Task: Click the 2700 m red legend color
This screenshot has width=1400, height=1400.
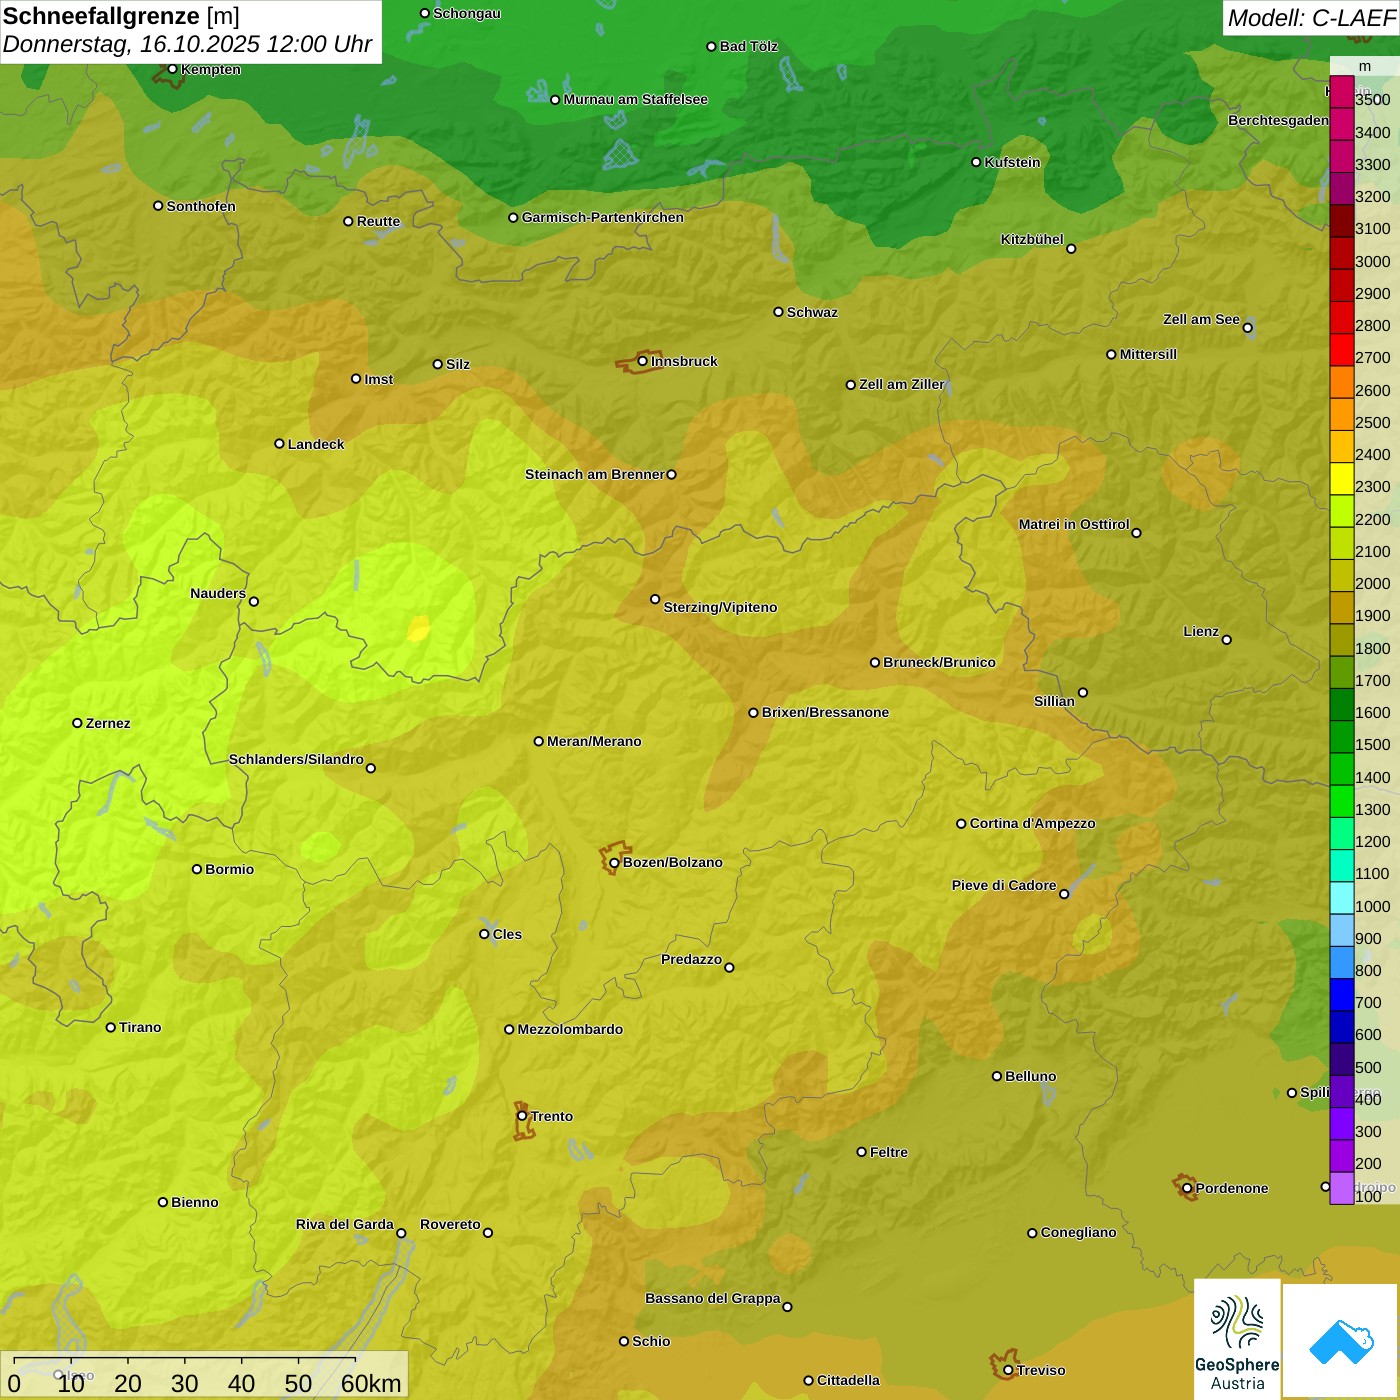Action: click(1341, 350)
